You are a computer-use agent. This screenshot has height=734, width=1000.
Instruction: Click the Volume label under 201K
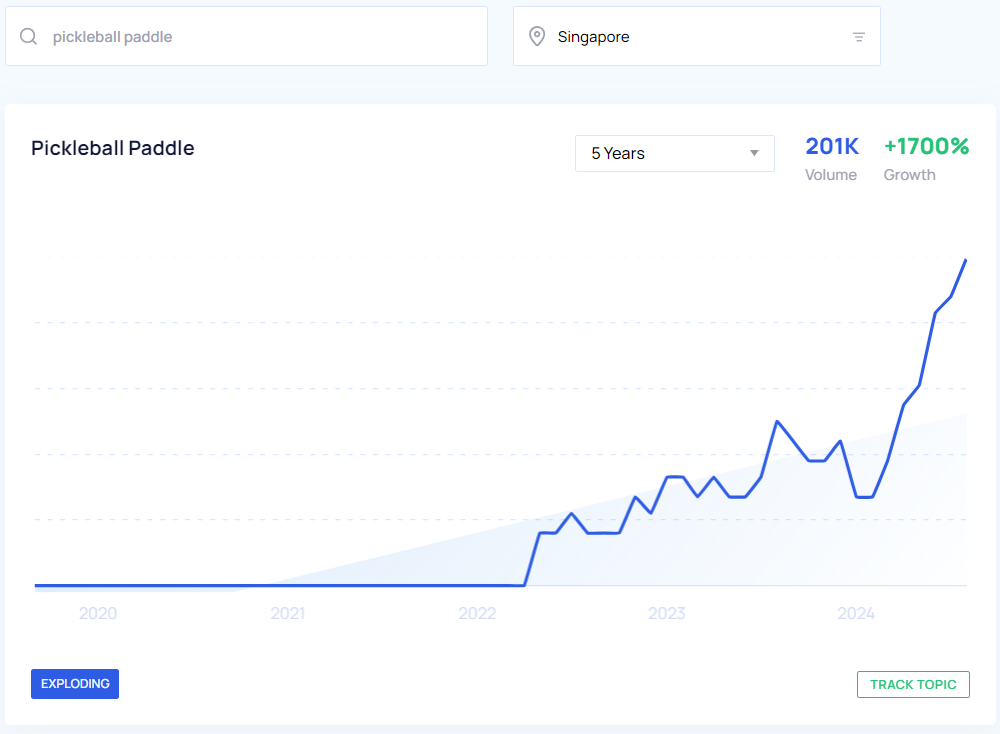coord(831,175)
